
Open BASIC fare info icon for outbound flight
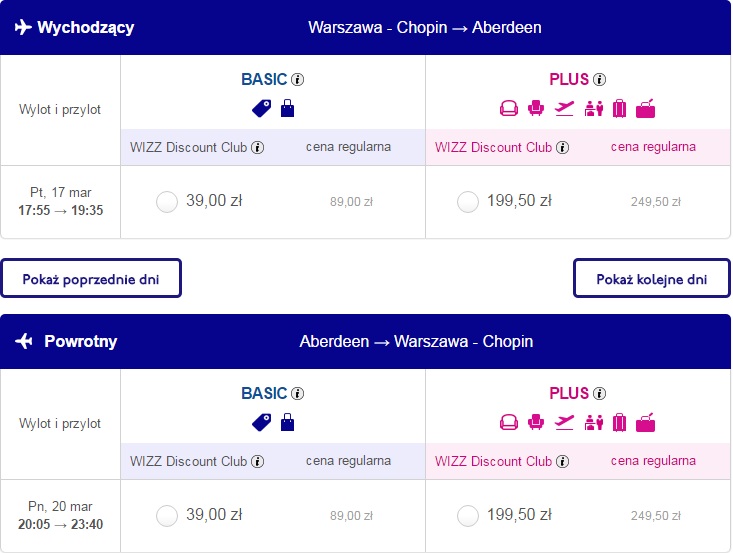[297, 79]
